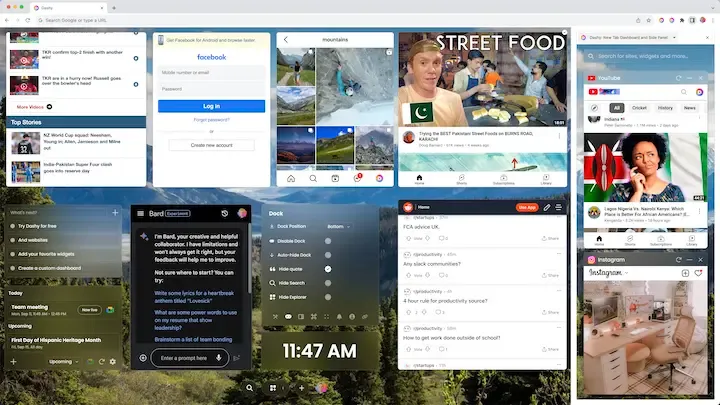The image size is (720, 405).
Task: Click the 'Mobile number or email' field
Action: 211,73
